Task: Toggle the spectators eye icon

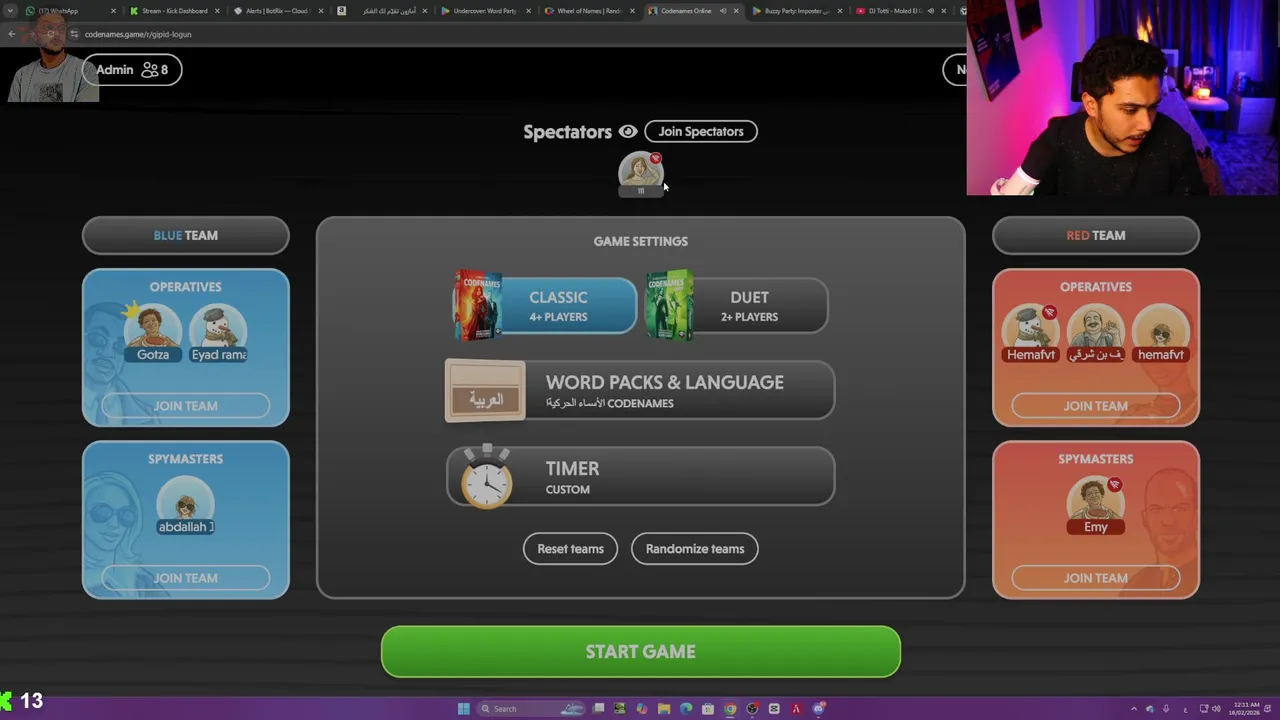Action: (x=628, y=132)
